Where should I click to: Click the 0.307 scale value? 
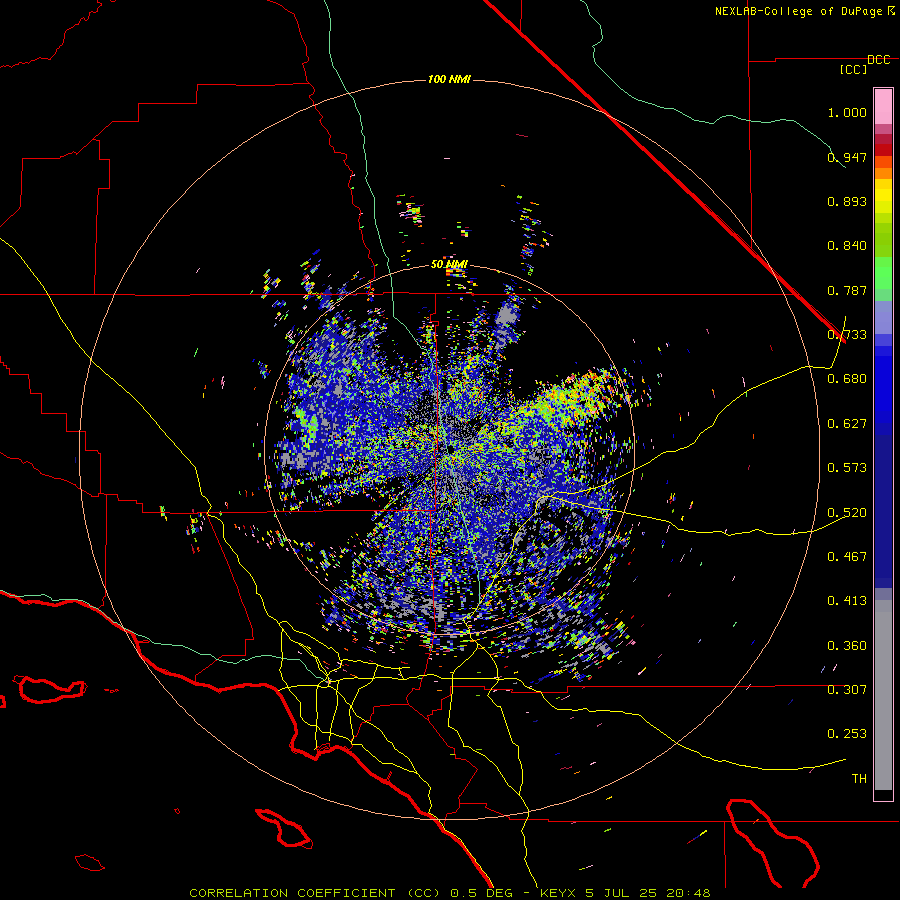[847, 690]
